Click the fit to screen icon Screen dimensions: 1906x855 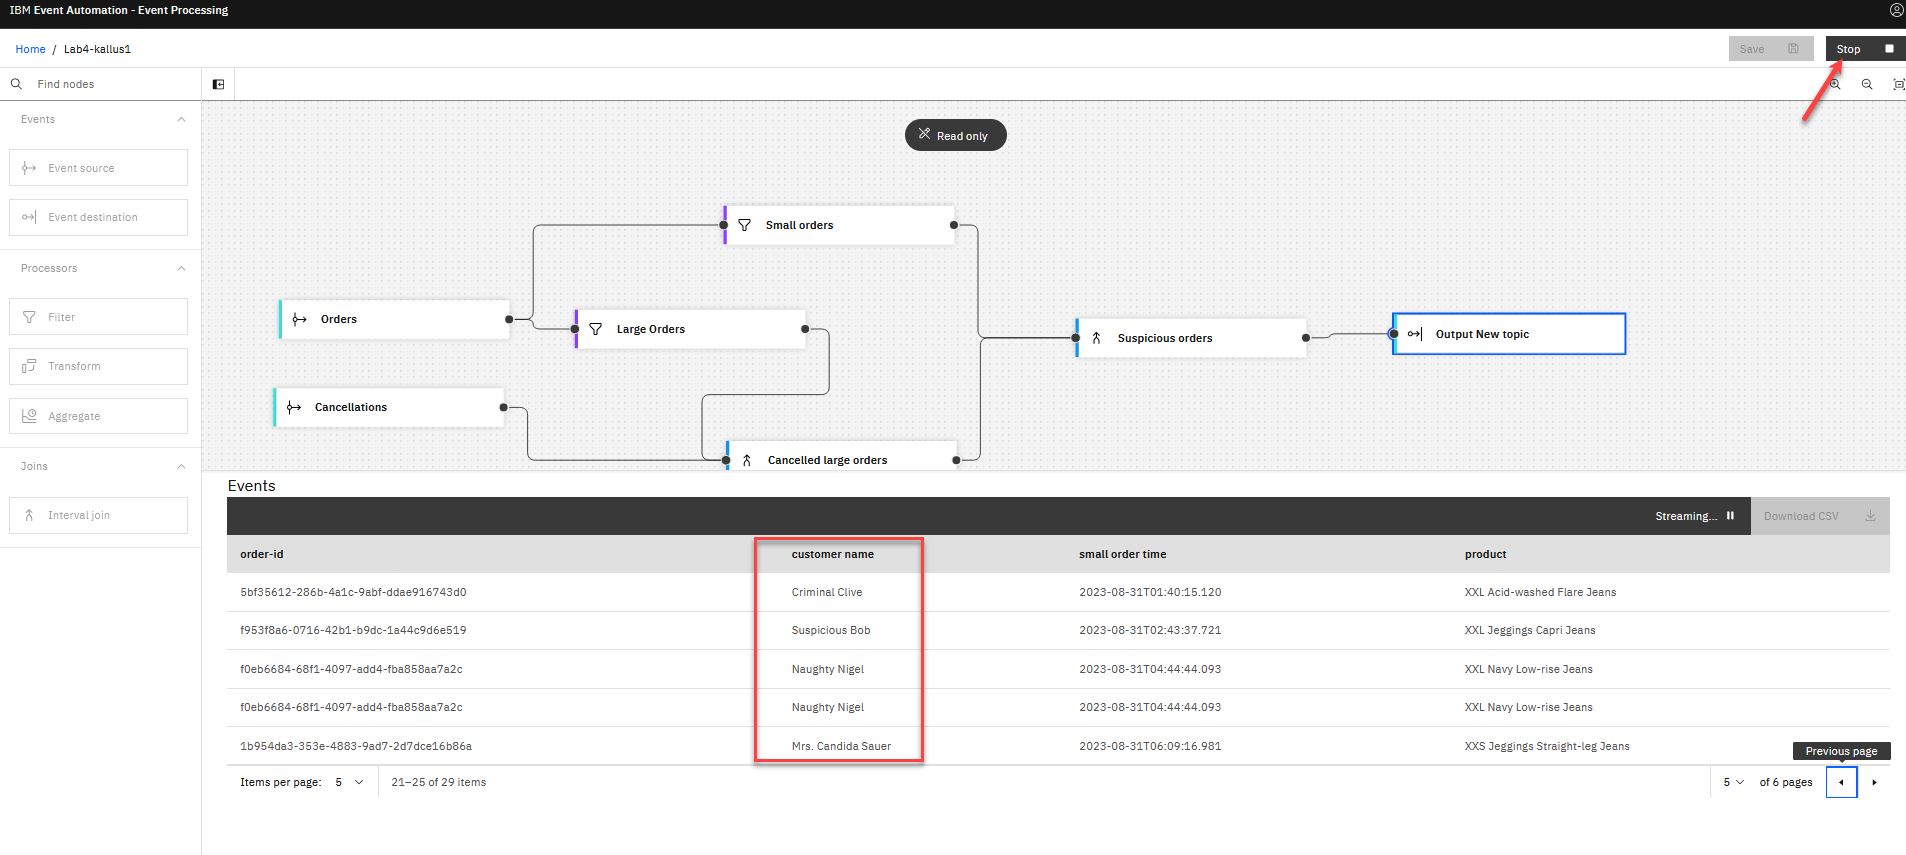click(x=1898, y=85)
